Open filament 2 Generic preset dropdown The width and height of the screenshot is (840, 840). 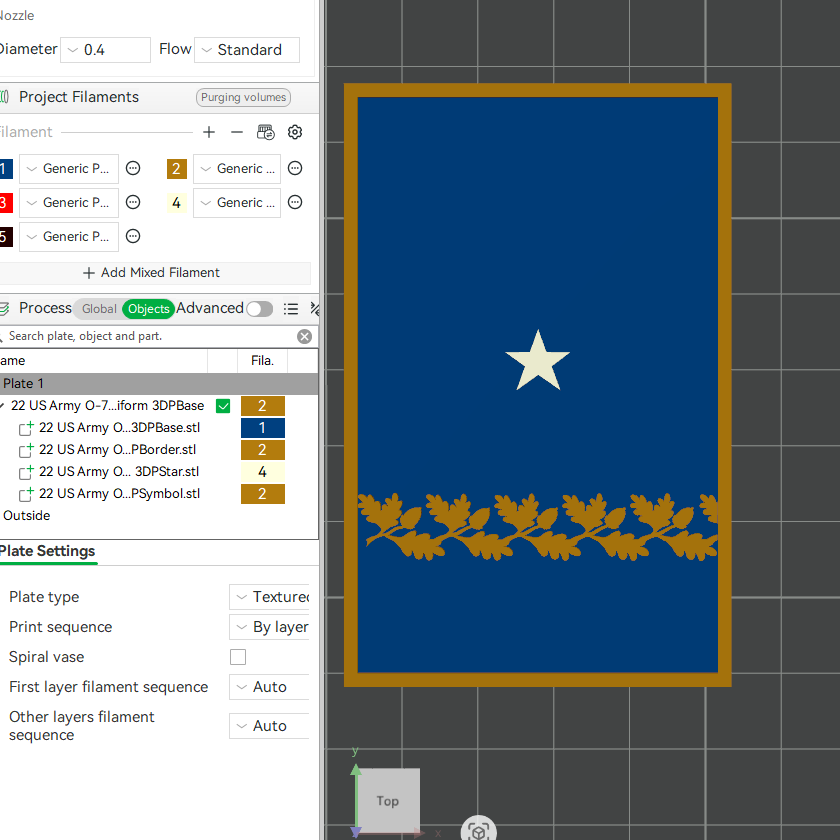(237, 169)
